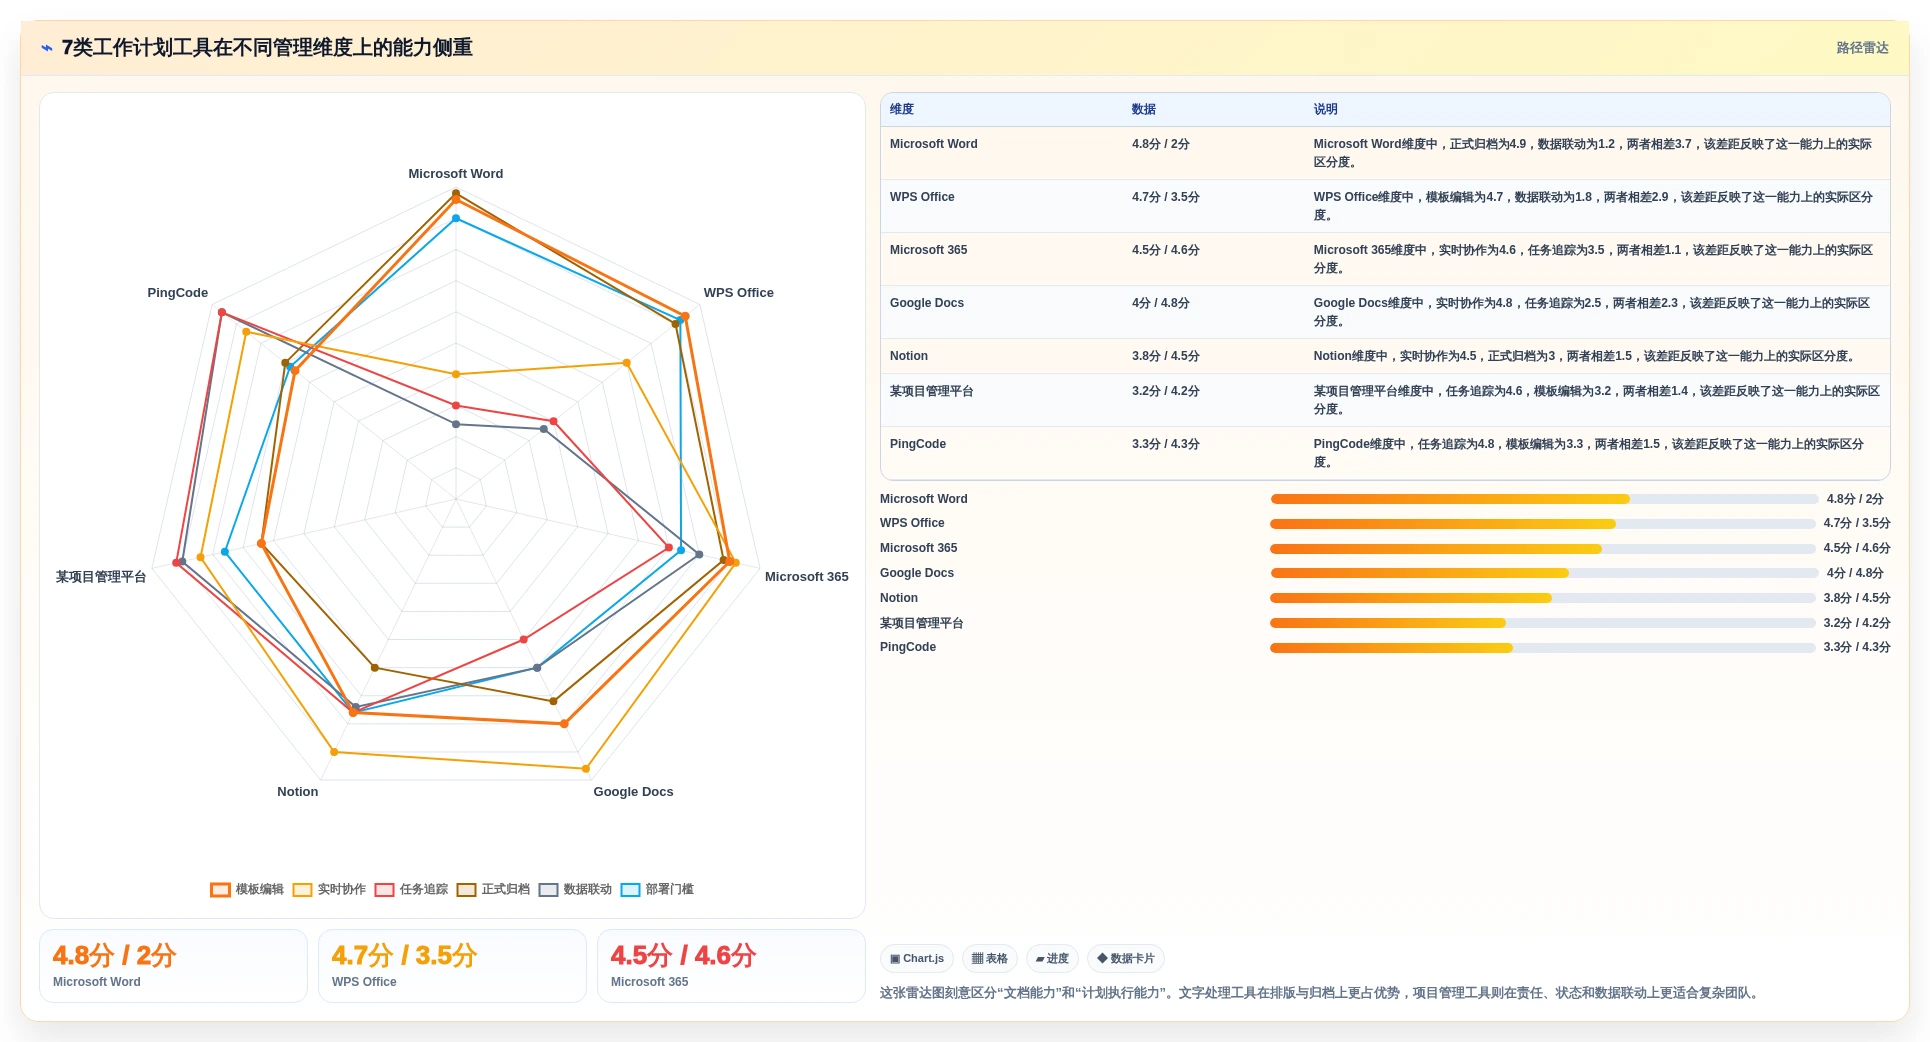The height and width of the screenshot is (1042, 1930).
Task: Select the Notion table row name
Action: (909, 356)
